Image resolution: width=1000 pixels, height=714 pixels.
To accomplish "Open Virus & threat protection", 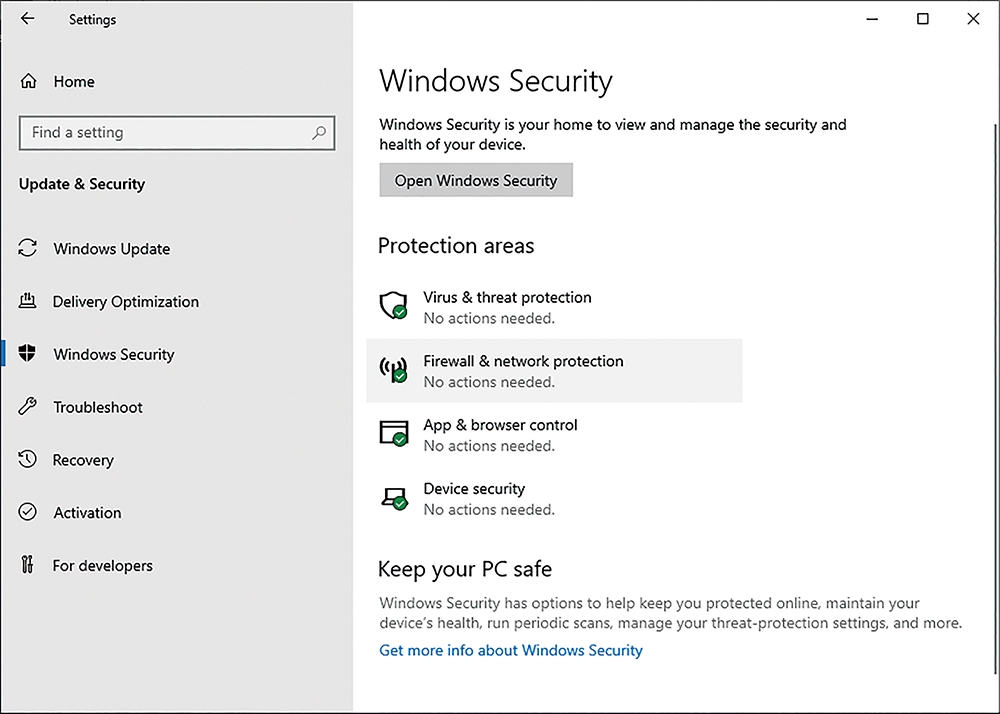I will [554, 307].
